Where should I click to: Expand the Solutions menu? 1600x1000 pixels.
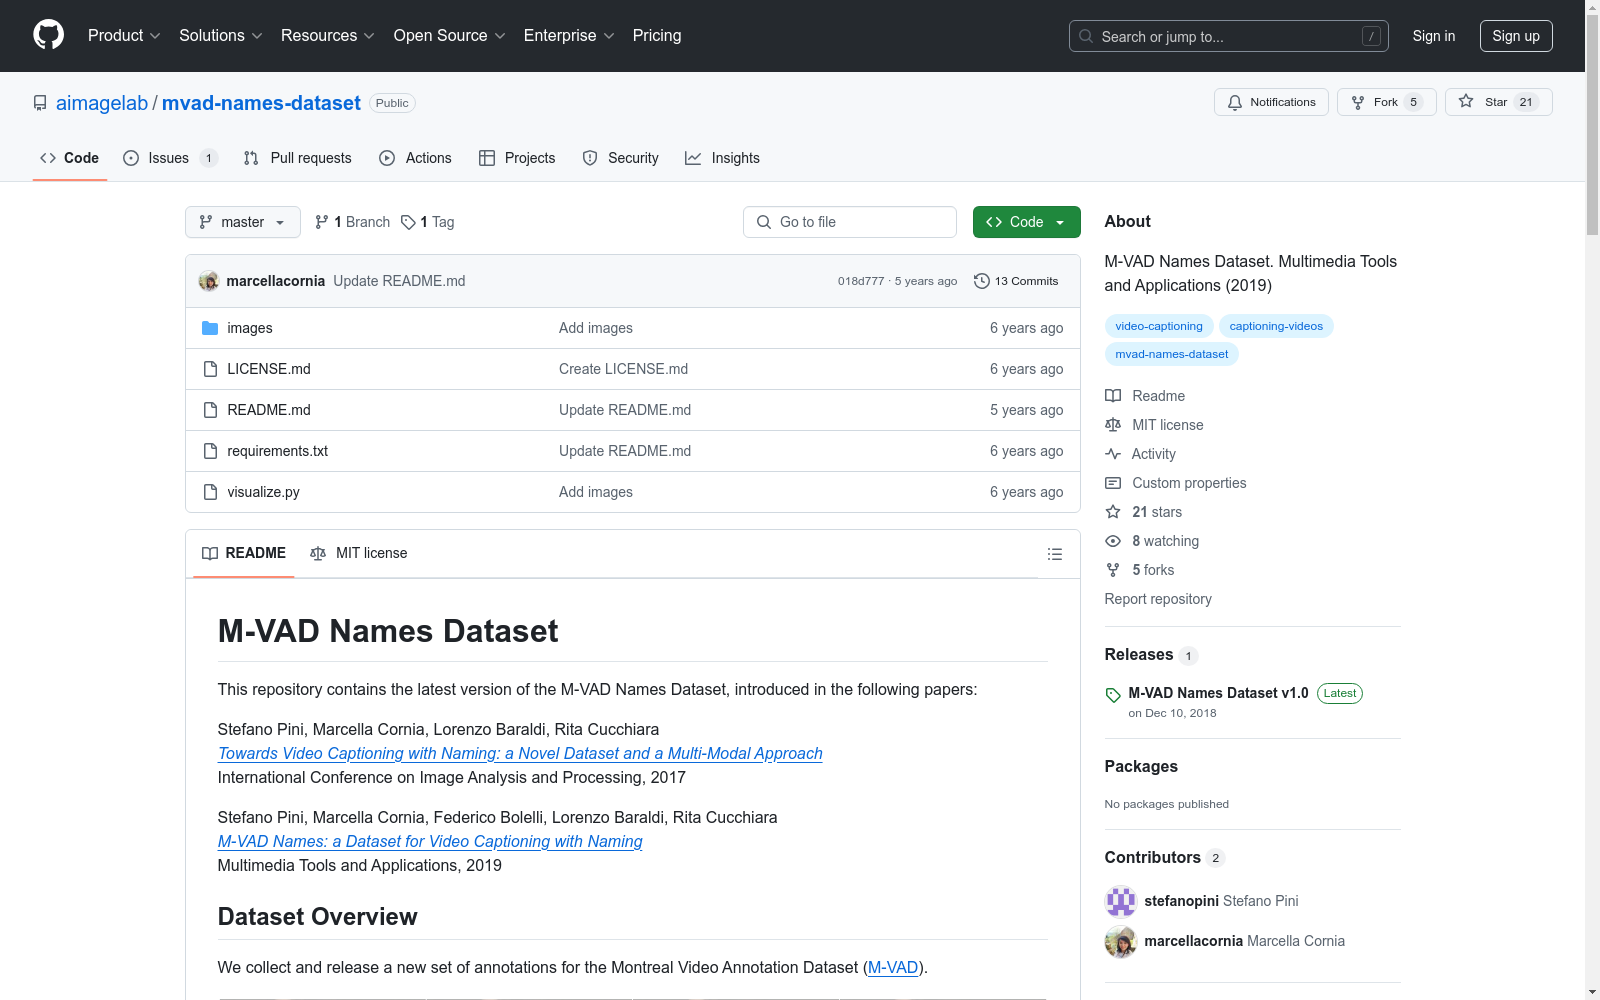coord(221,36)
